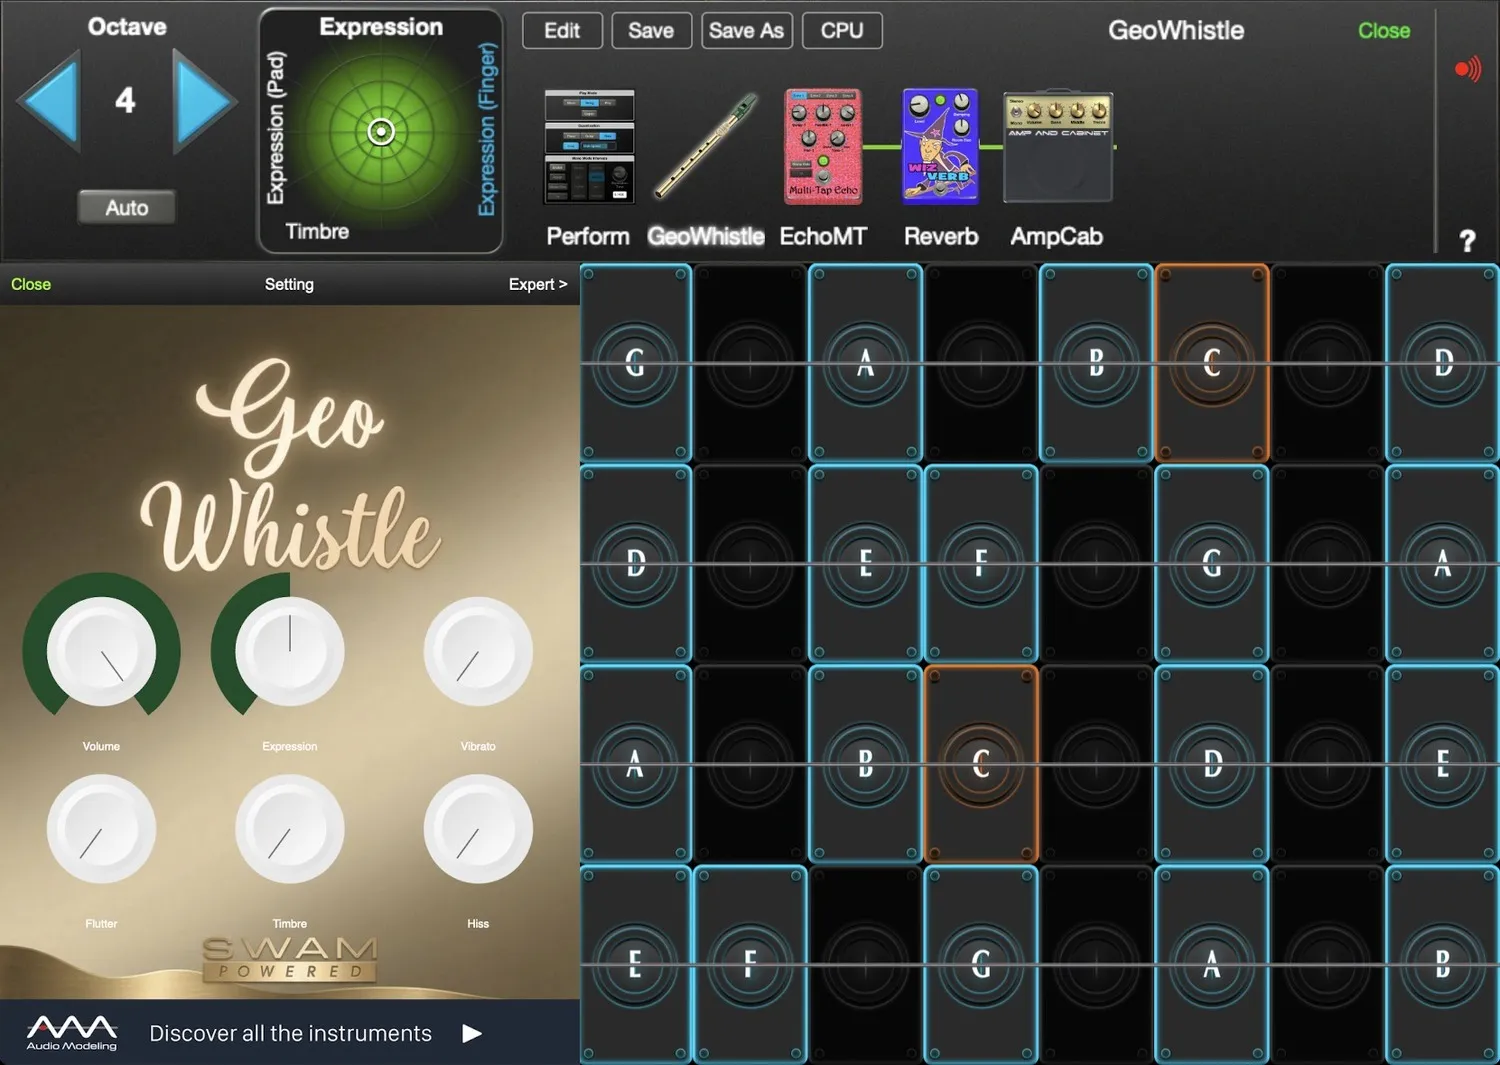
Task: Click the Save button
Action: coord(651,31)
